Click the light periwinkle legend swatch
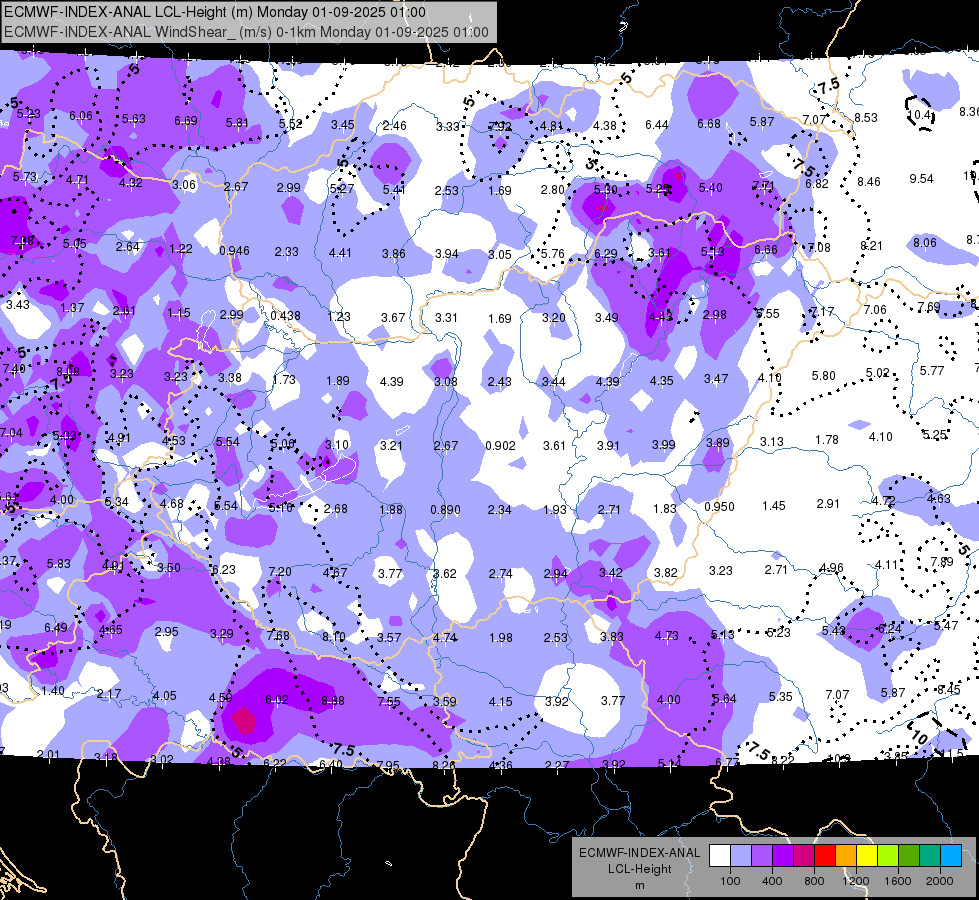 point(741,855)
